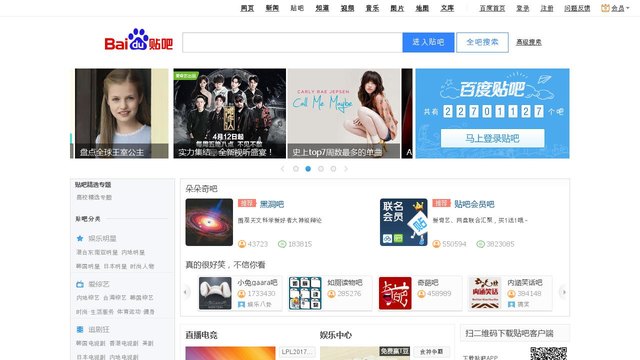Viewport: 640px width, 360px height.
Task: Click the 进入贴吧 blue button
Action: pyautogui.click(x=428, y=42)
